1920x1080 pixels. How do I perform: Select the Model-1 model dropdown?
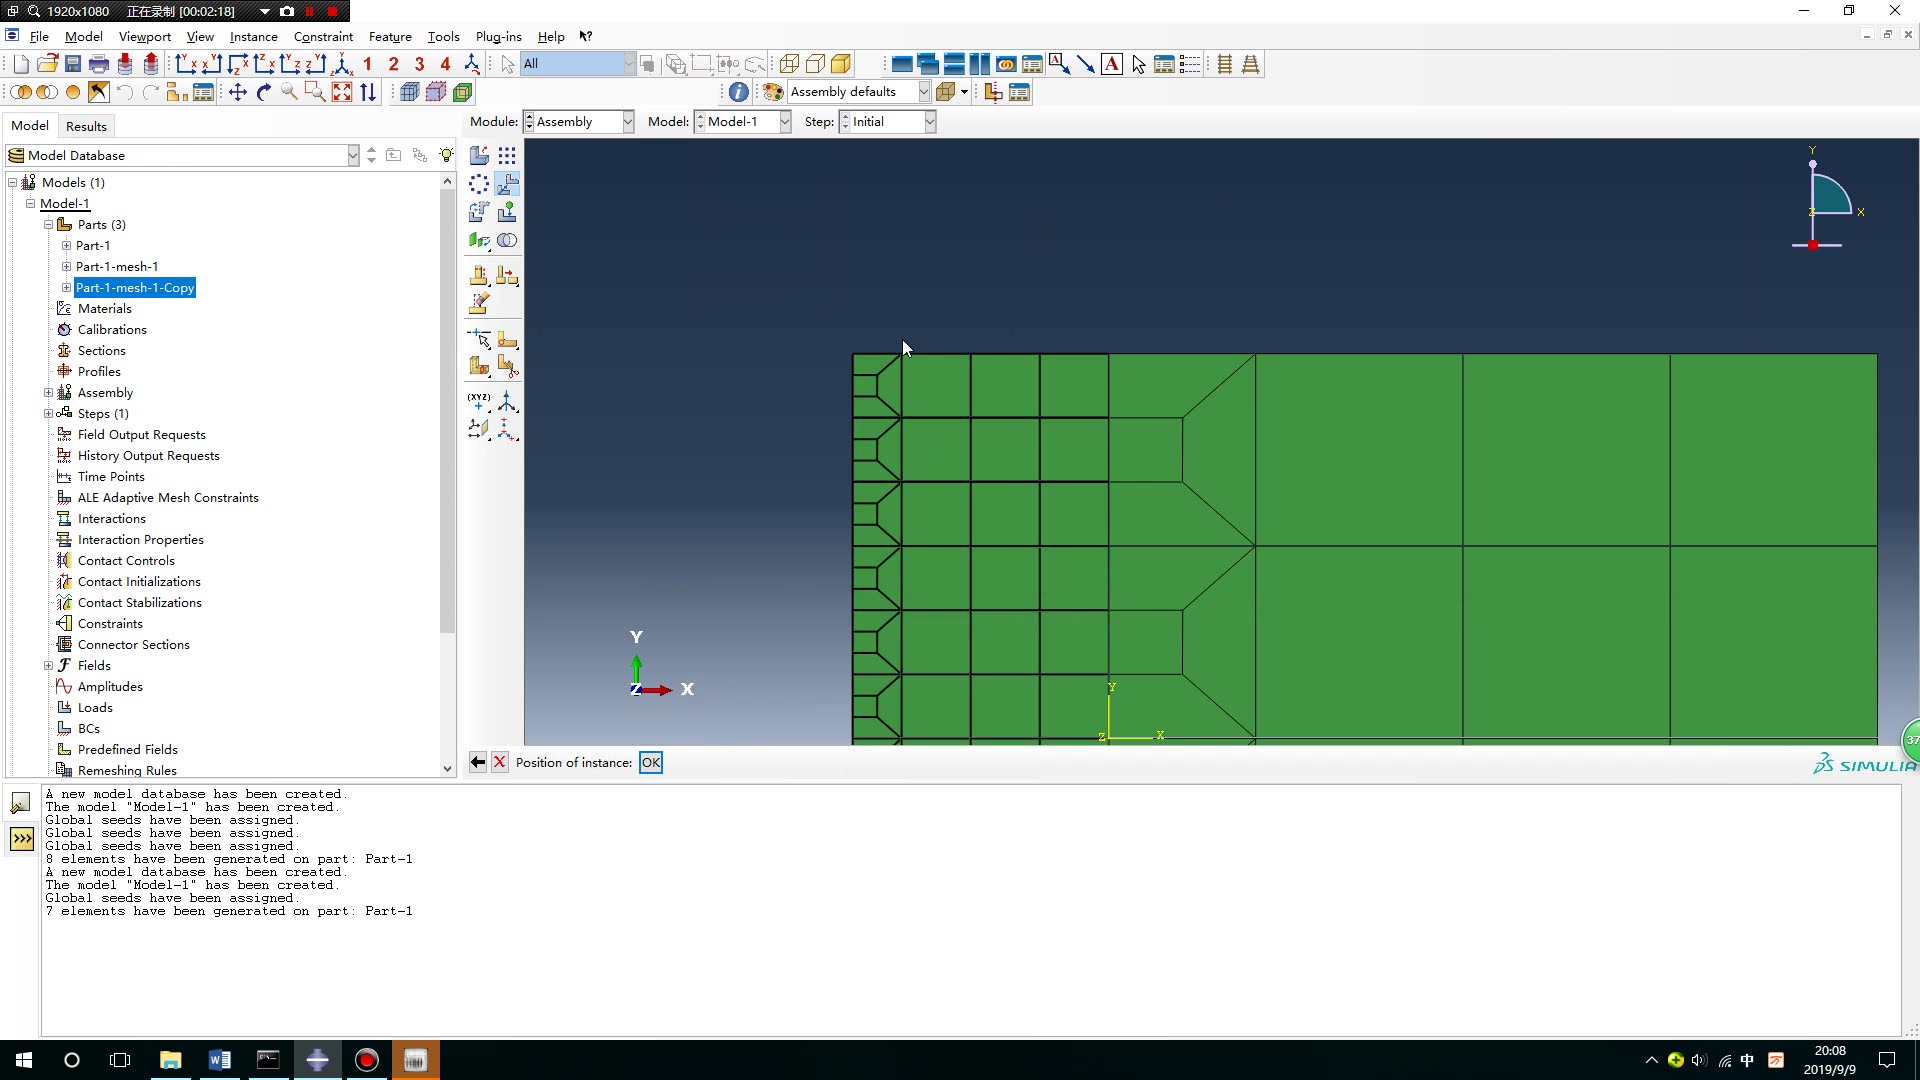742,121
